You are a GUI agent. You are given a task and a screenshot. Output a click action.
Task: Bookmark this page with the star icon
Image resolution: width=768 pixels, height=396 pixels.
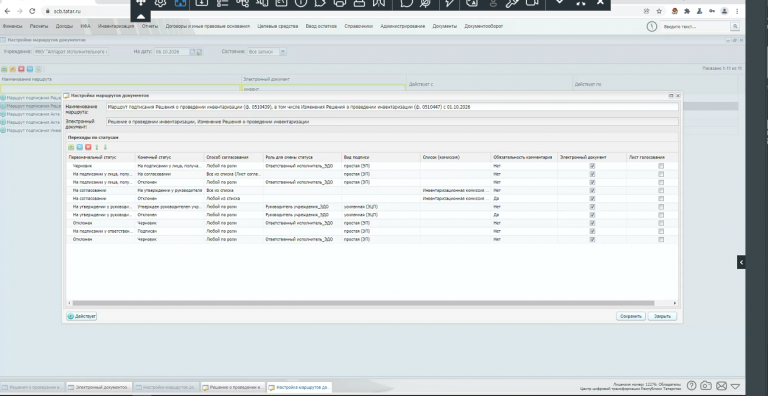pos(660,11)
